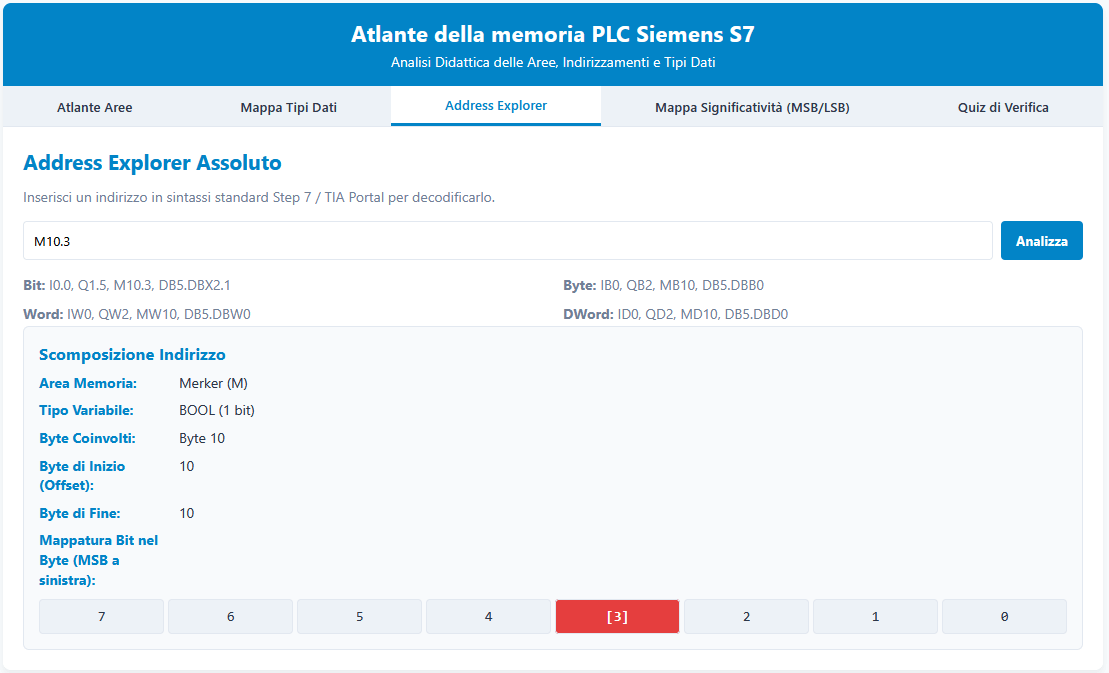Screen dimensions: 1109x673
Task: Click the Bit examples line starting with I0.0
Action: point(127,286)
